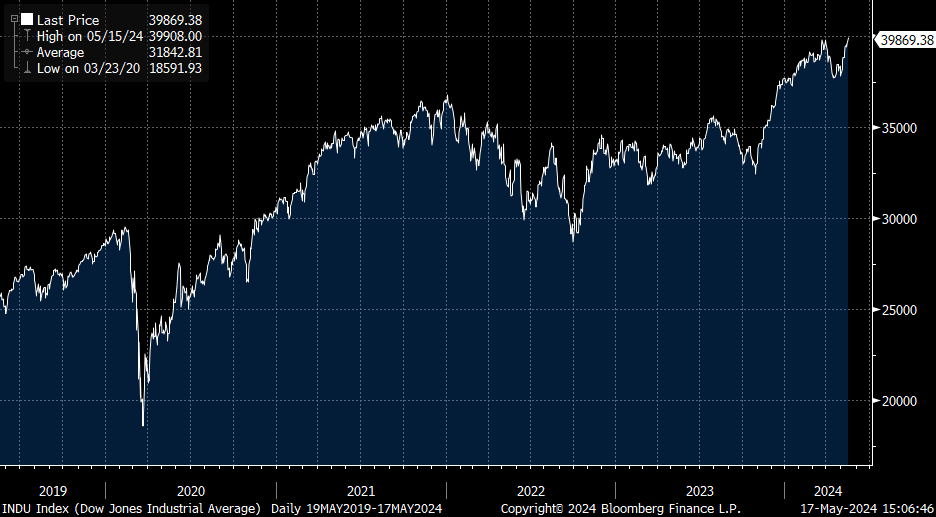Click the High marker icon in legend
Screen dimensions: 936x517
pos(26,36)
